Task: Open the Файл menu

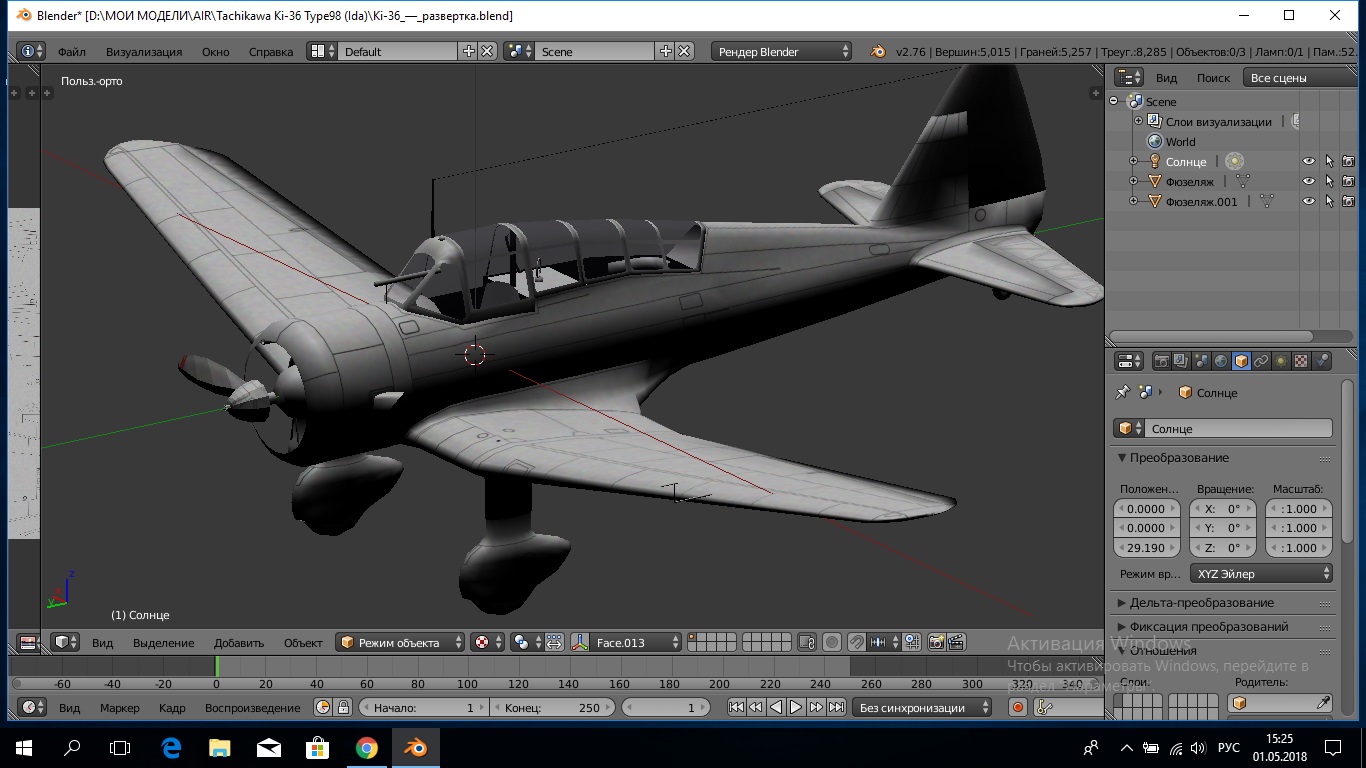Action: pos(71,51)
